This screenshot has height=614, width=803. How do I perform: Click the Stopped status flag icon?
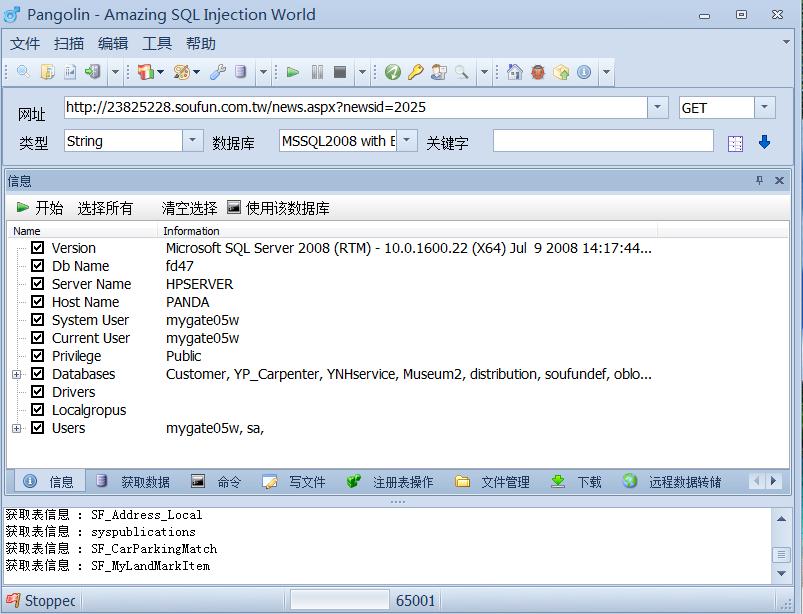pos(13,600)
